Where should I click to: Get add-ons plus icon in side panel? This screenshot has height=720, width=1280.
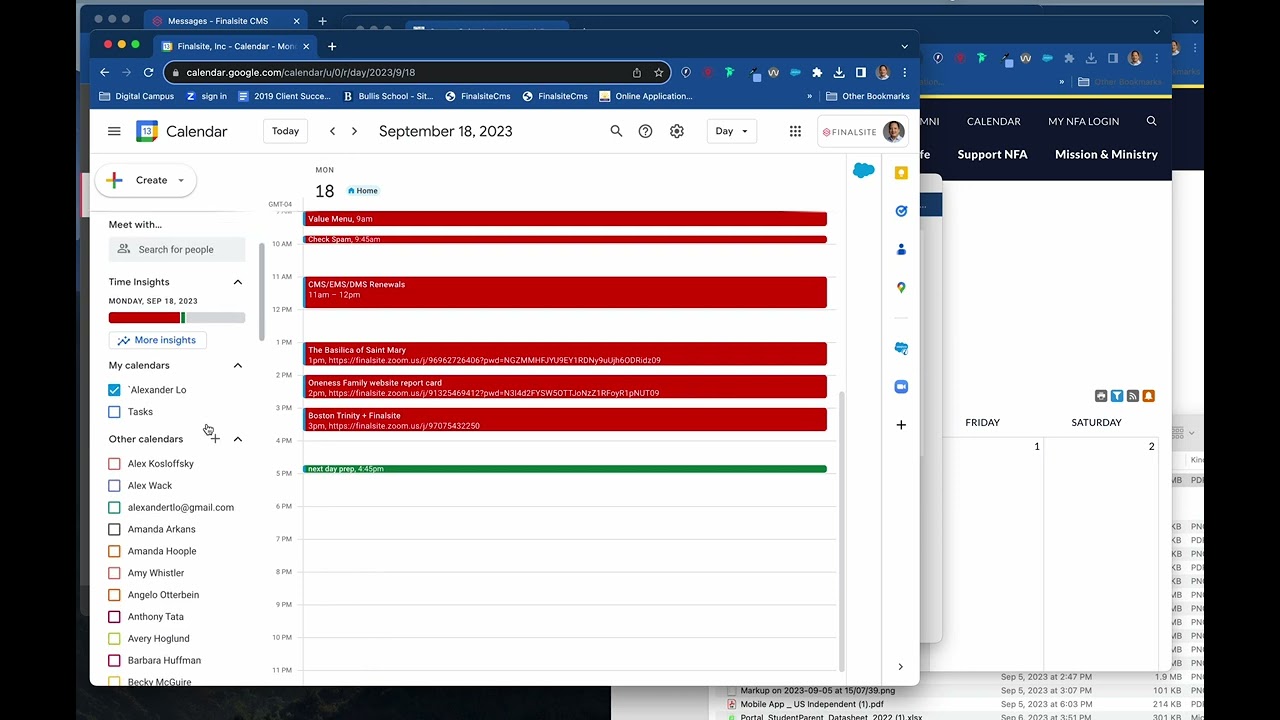pos(901,425)
